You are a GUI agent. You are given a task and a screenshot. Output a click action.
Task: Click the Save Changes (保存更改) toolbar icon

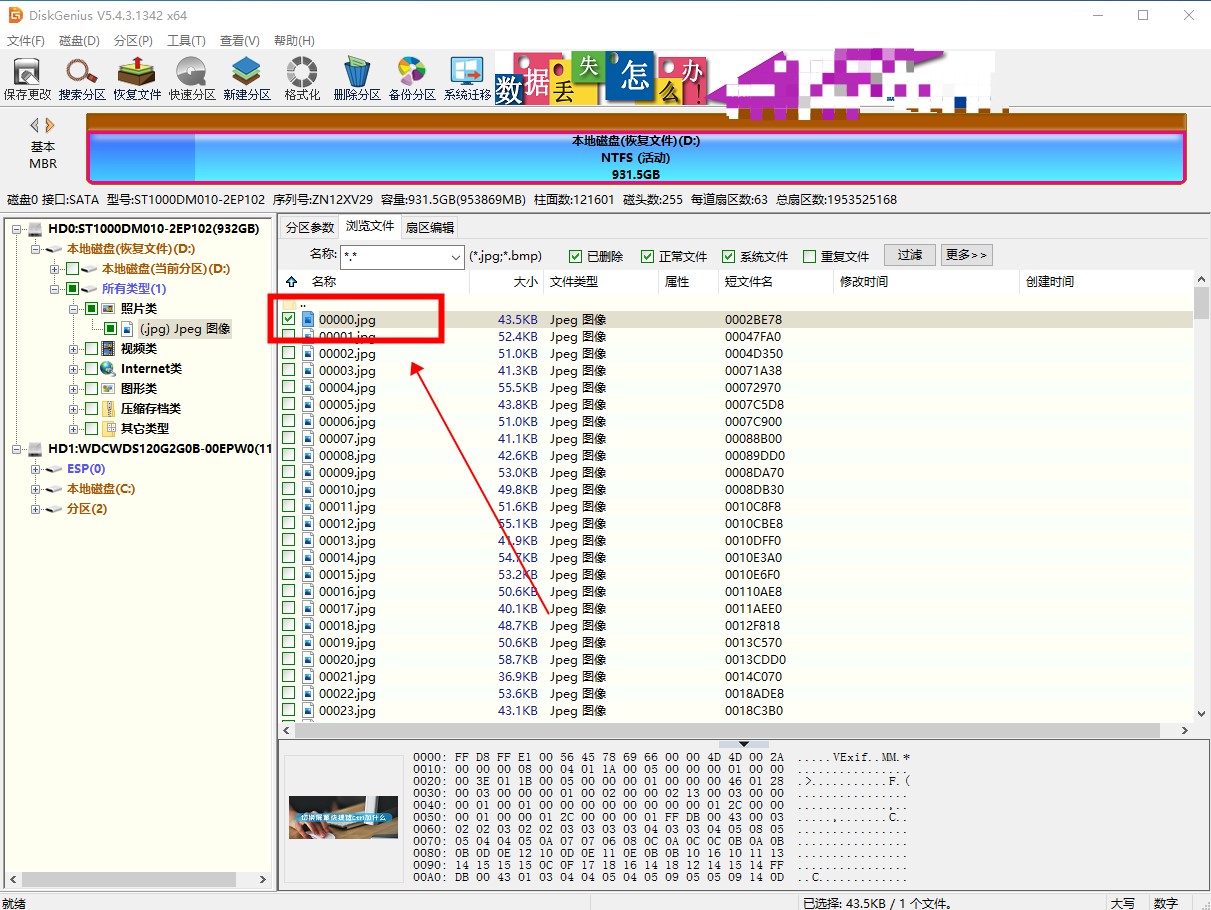point(27,79)
